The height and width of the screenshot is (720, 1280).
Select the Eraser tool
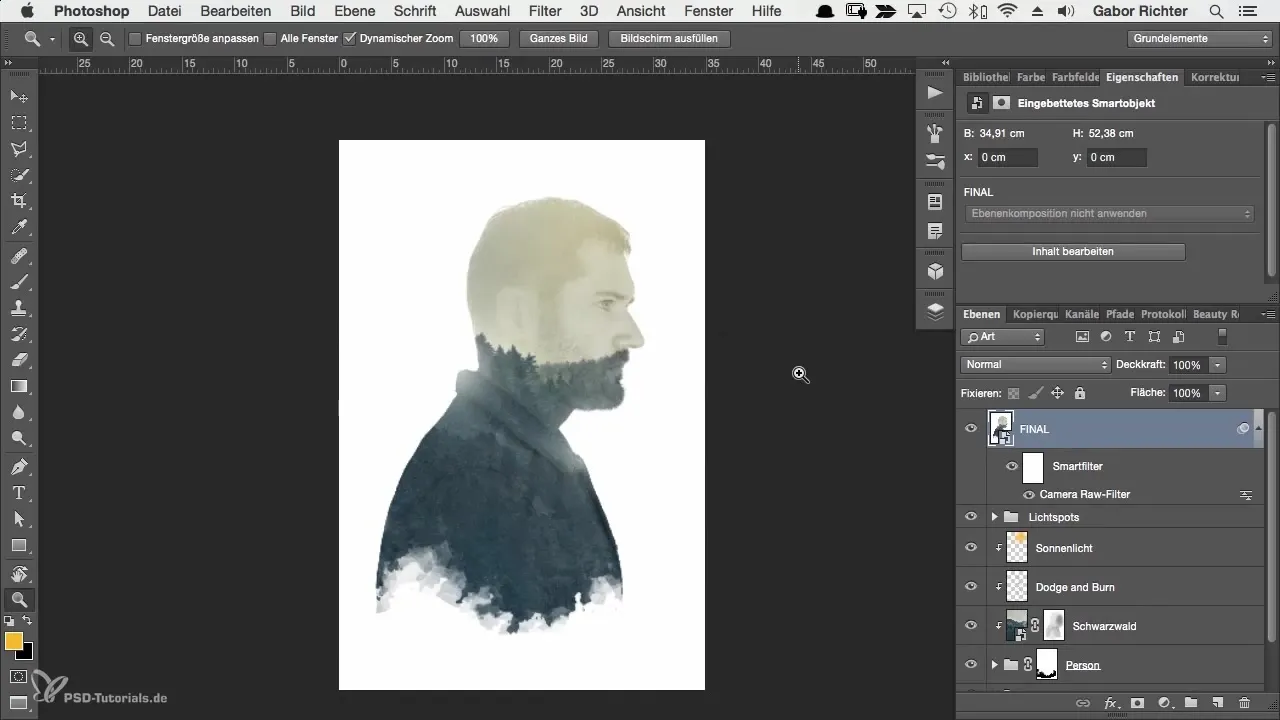[x=19, y=360]
